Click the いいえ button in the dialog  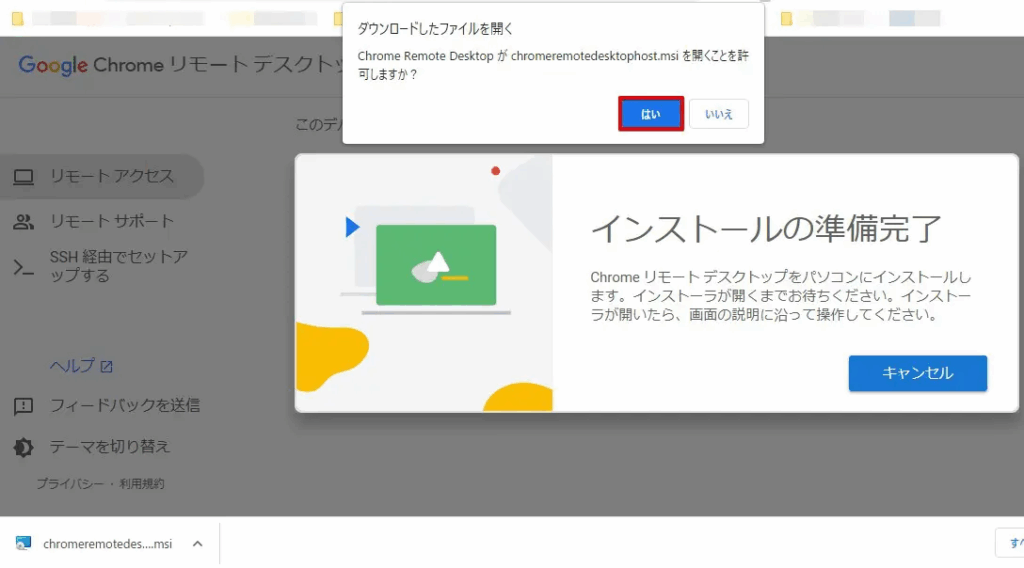pos(718,114)
